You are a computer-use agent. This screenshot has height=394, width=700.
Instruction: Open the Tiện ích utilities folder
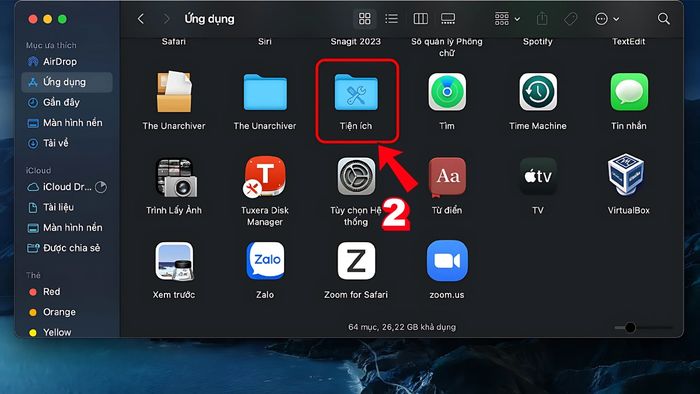356,92
